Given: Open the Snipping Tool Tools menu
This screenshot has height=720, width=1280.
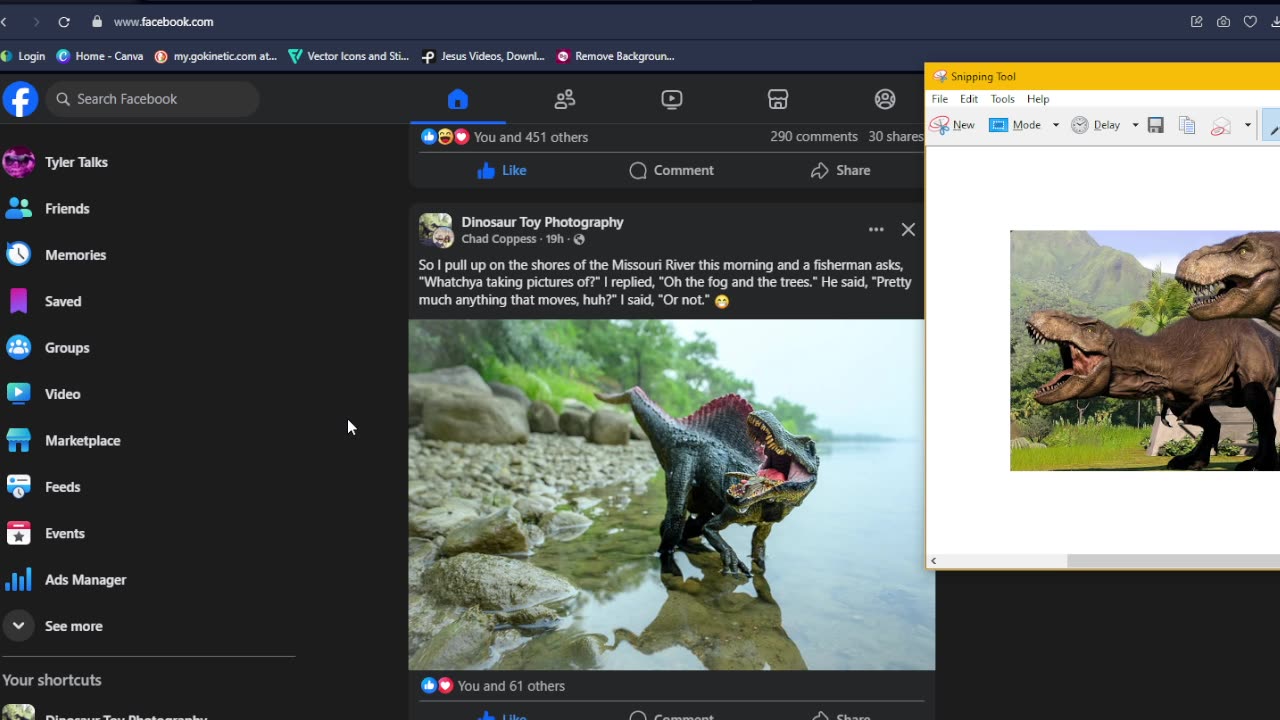Looking at the screenshot, I should pyautogui.click(x=1002, y=99).
